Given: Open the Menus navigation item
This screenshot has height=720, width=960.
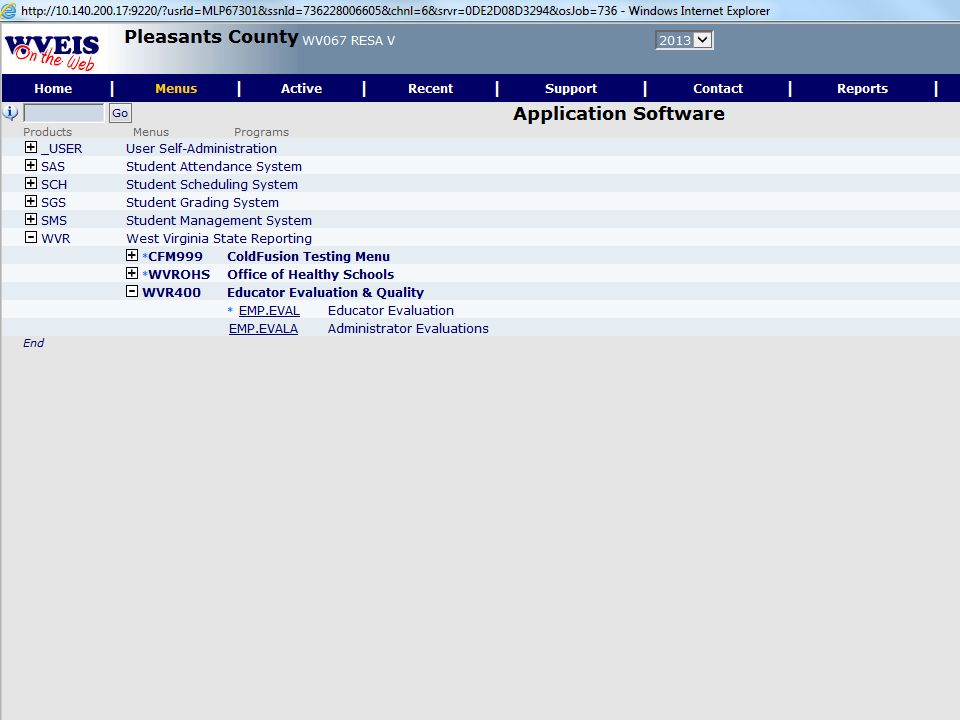Looking at the screenshot, I should pos(176,88).
